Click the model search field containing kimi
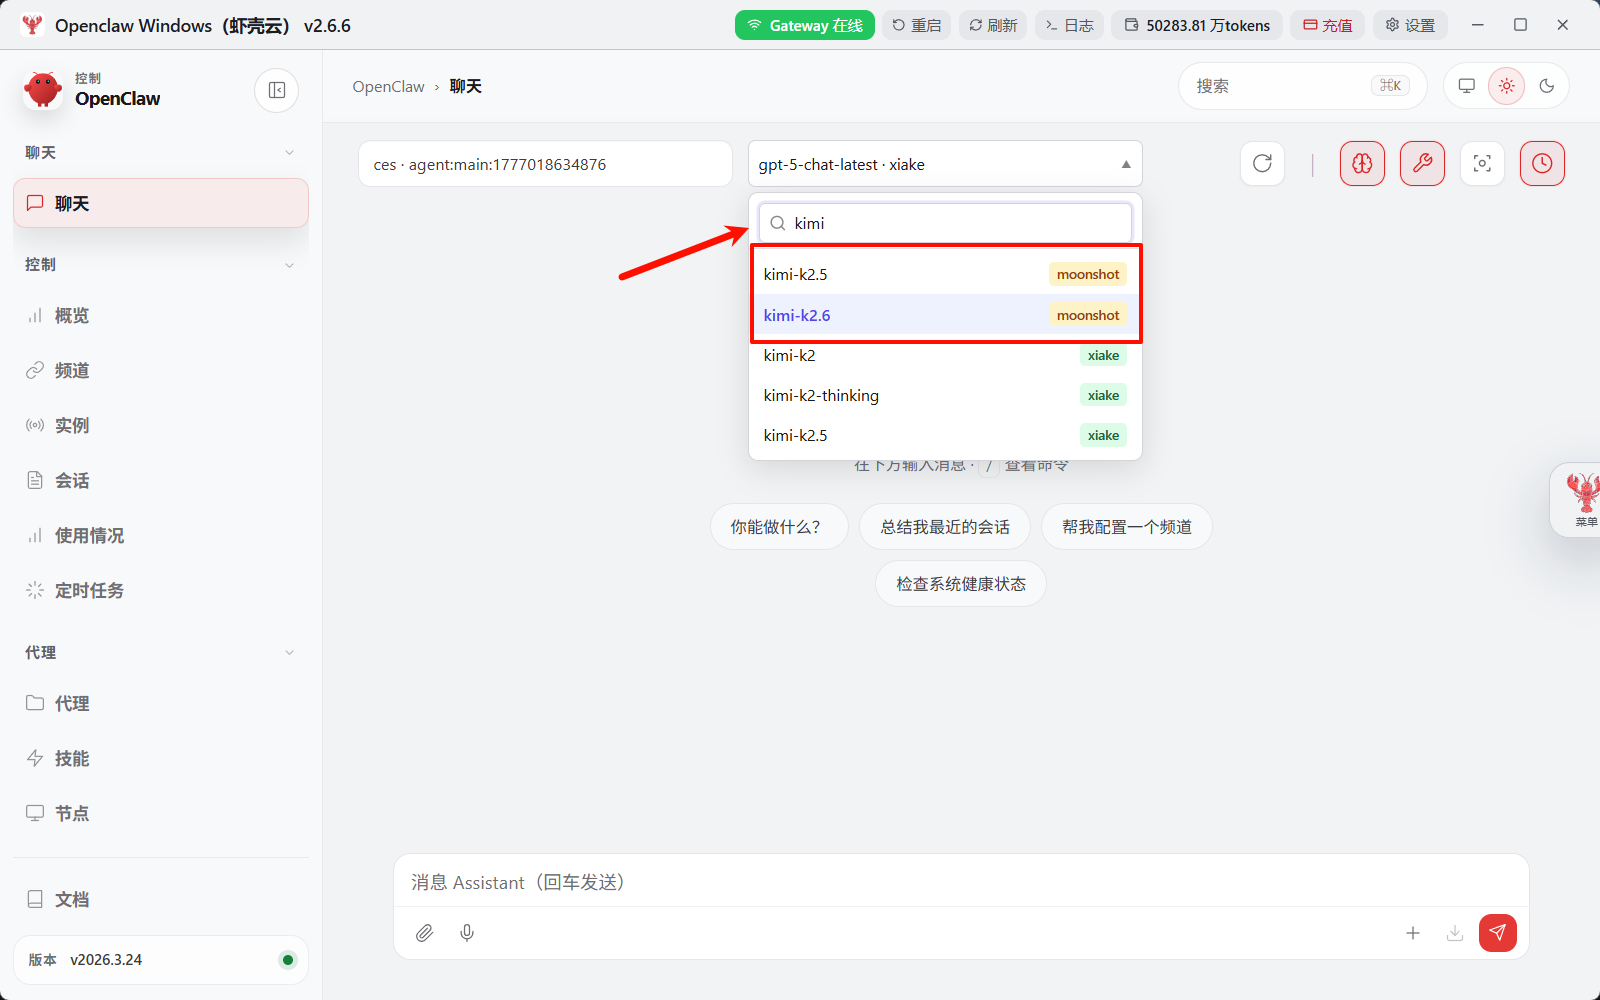 click(945, 223)
